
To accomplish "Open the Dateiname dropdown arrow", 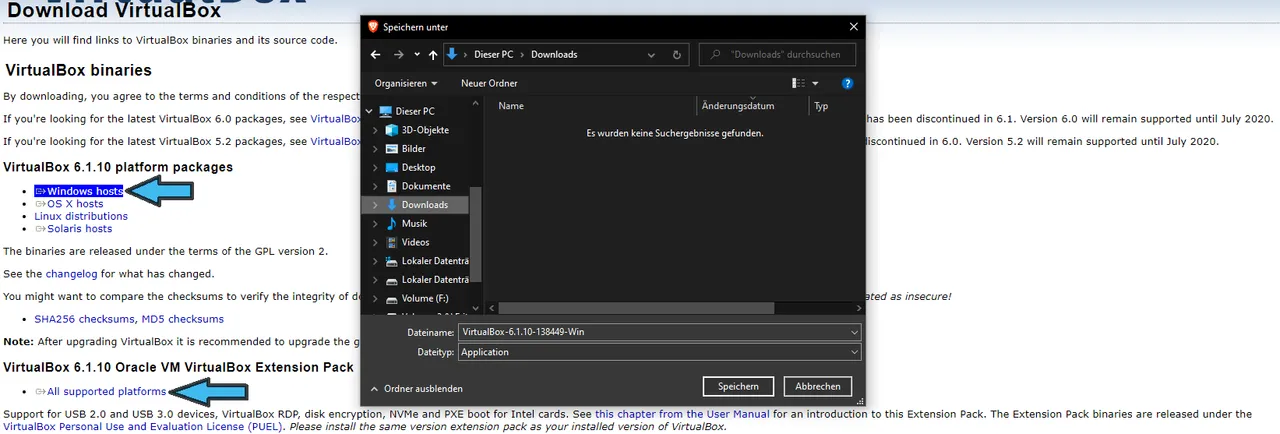I will pyautogui.click(x=854, y=332).
